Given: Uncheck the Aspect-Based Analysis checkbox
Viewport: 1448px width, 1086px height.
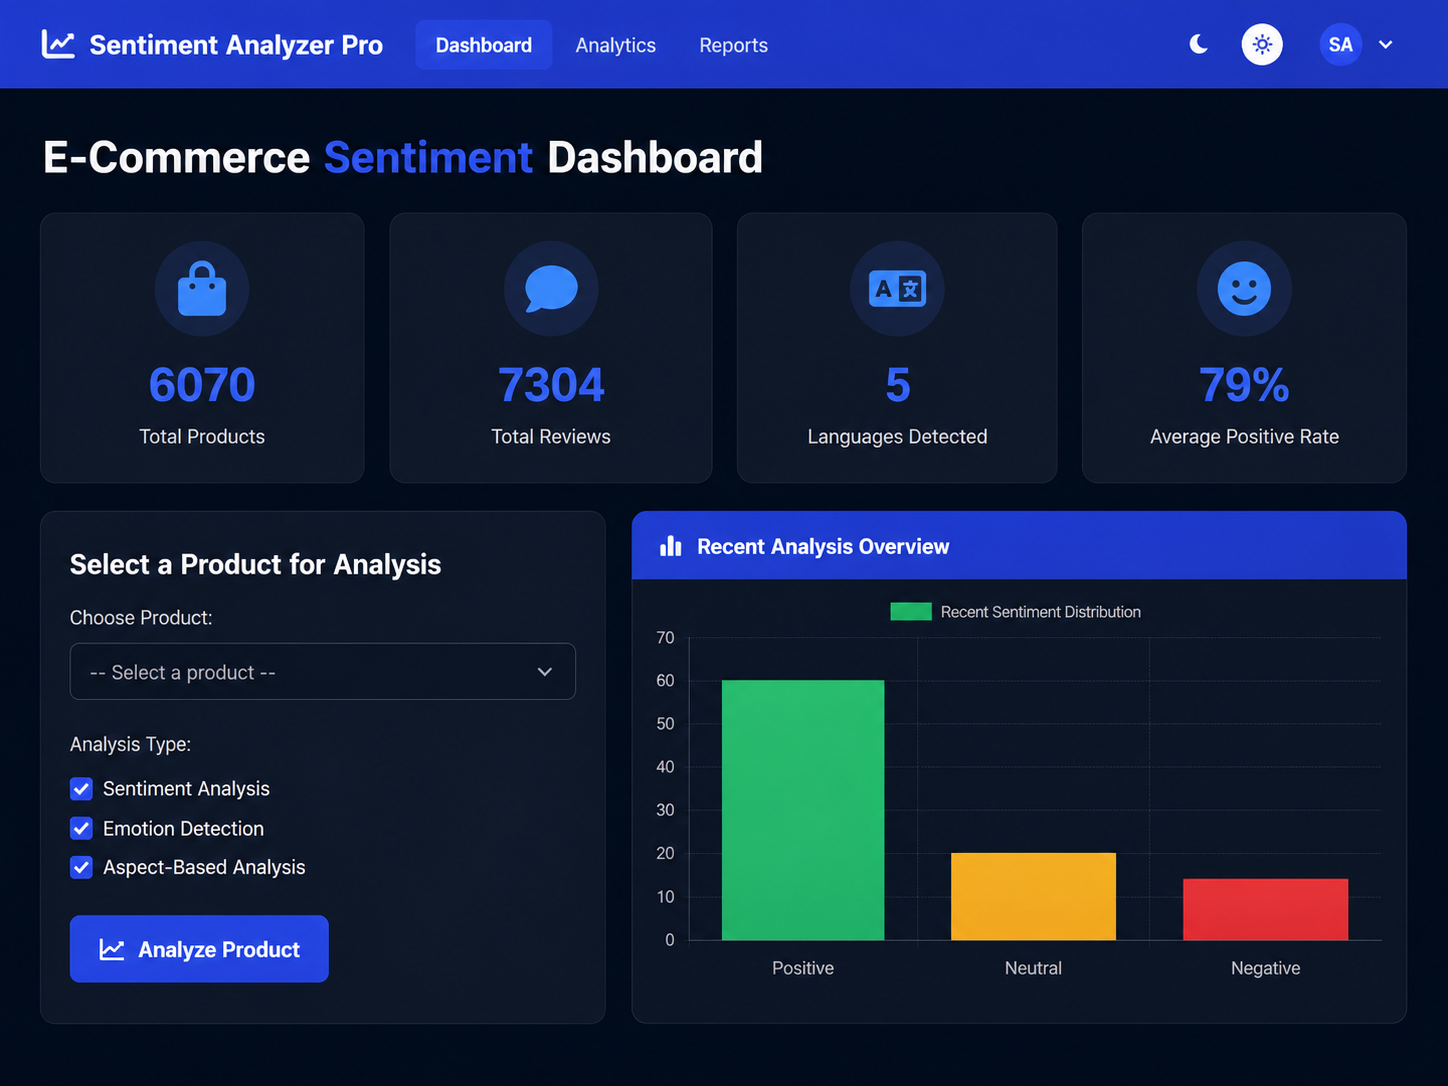Looking at the screenshot, I should [82, 867].
